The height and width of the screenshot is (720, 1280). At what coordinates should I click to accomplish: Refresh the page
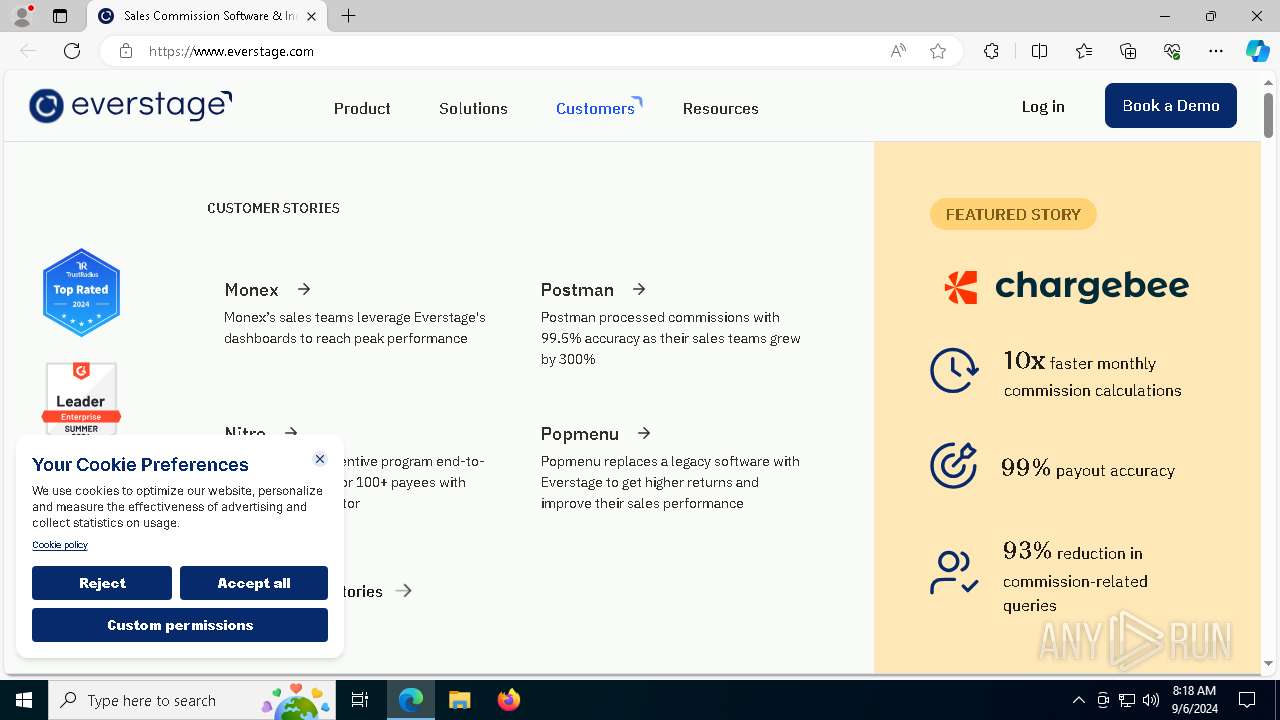click(x=72, y=51)
